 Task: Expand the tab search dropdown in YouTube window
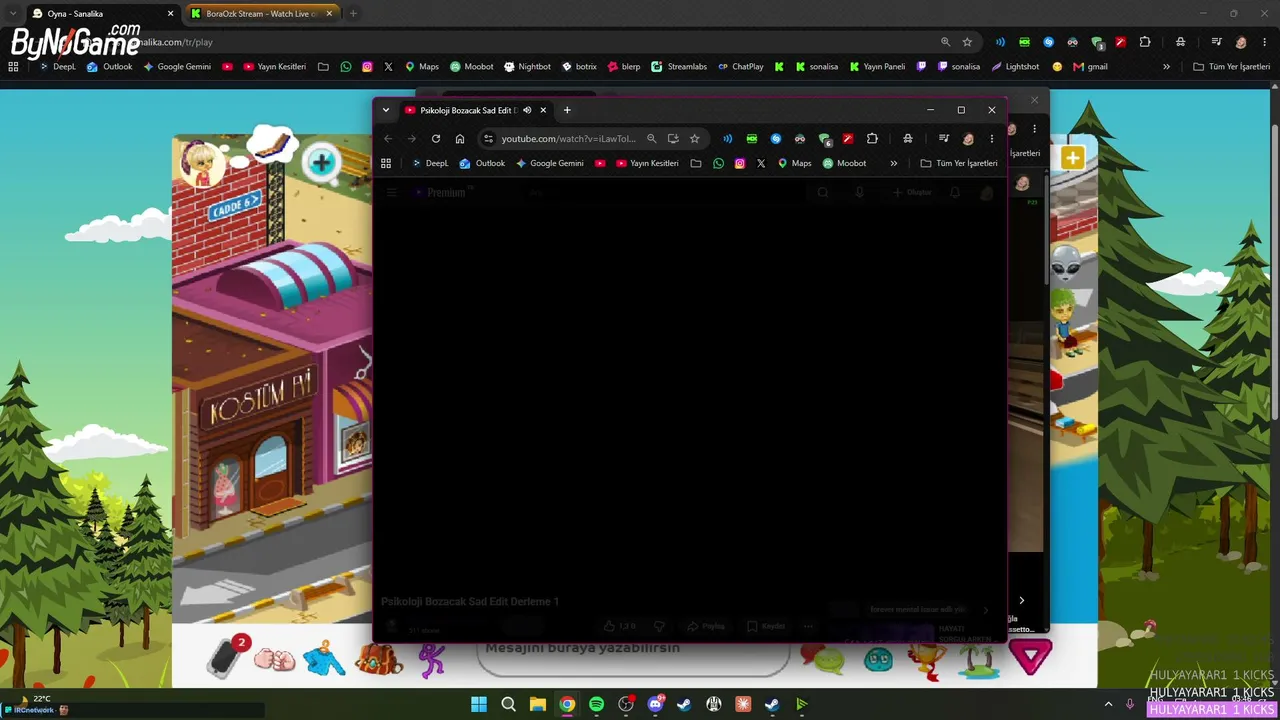tap(386, 110)
